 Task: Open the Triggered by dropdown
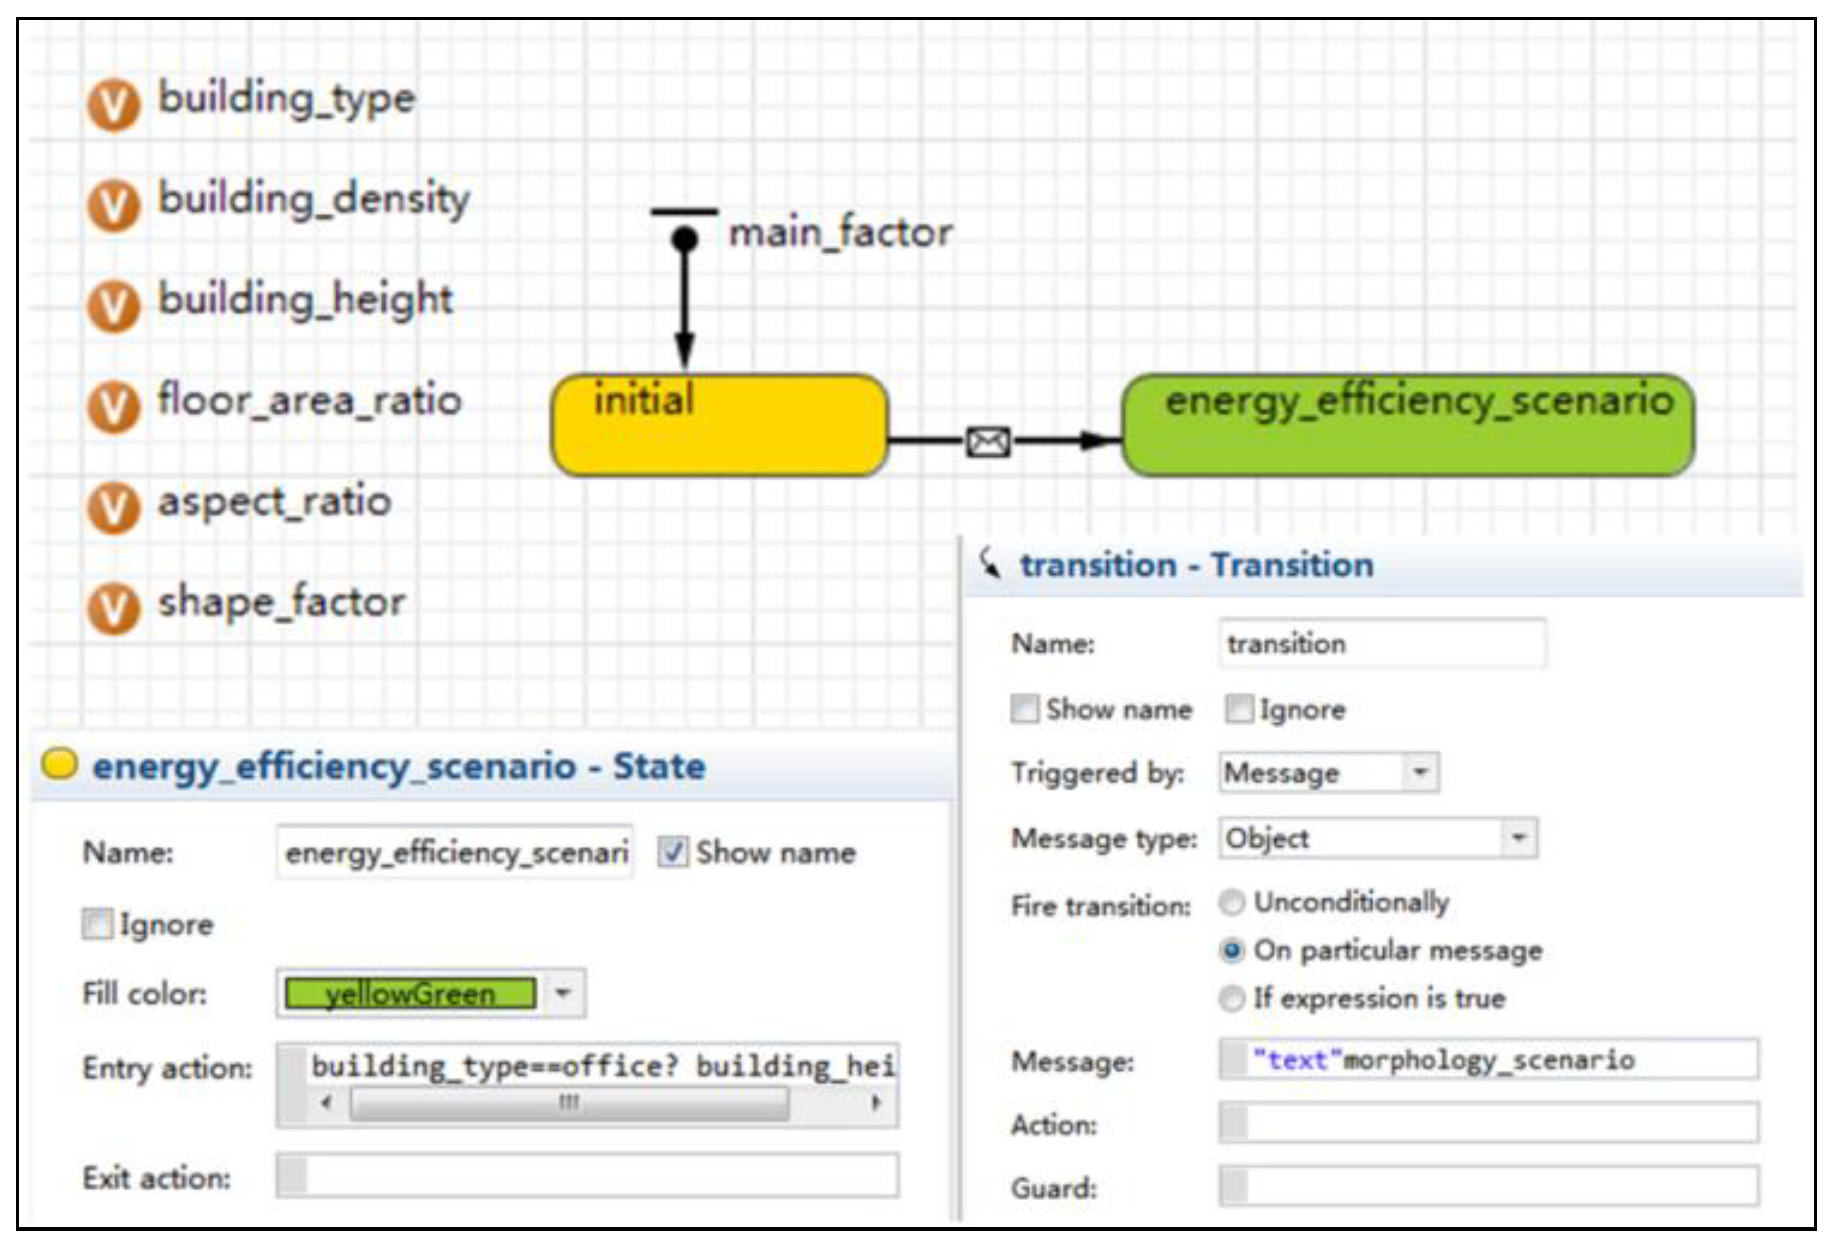[1419, 773]
